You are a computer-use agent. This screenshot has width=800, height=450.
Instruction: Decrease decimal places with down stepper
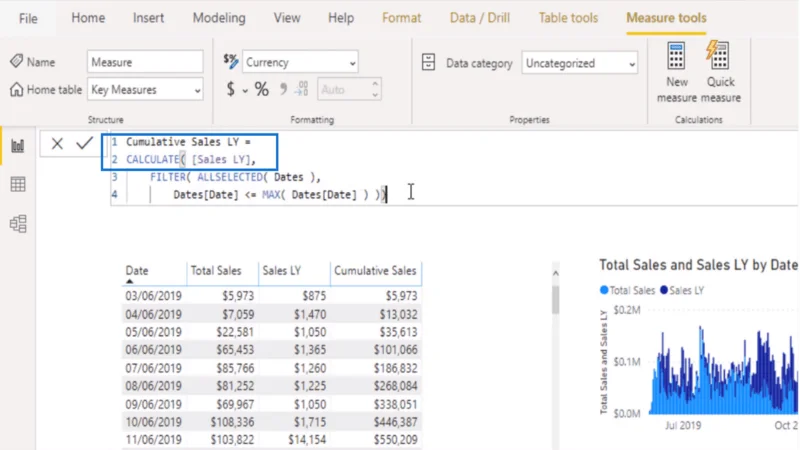pyautogui.click(x=375, y=95)
